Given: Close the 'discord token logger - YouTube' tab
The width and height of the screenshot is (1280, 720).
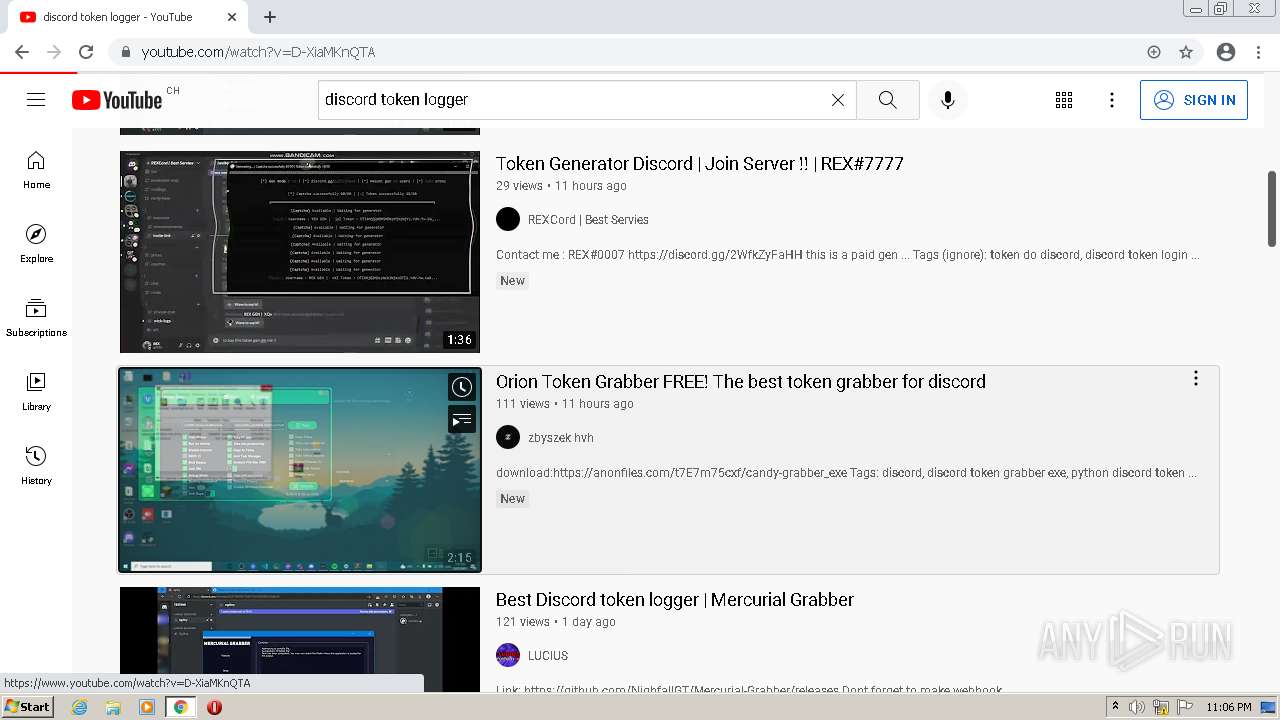Looking at the screenshot, I should point(233,17).
